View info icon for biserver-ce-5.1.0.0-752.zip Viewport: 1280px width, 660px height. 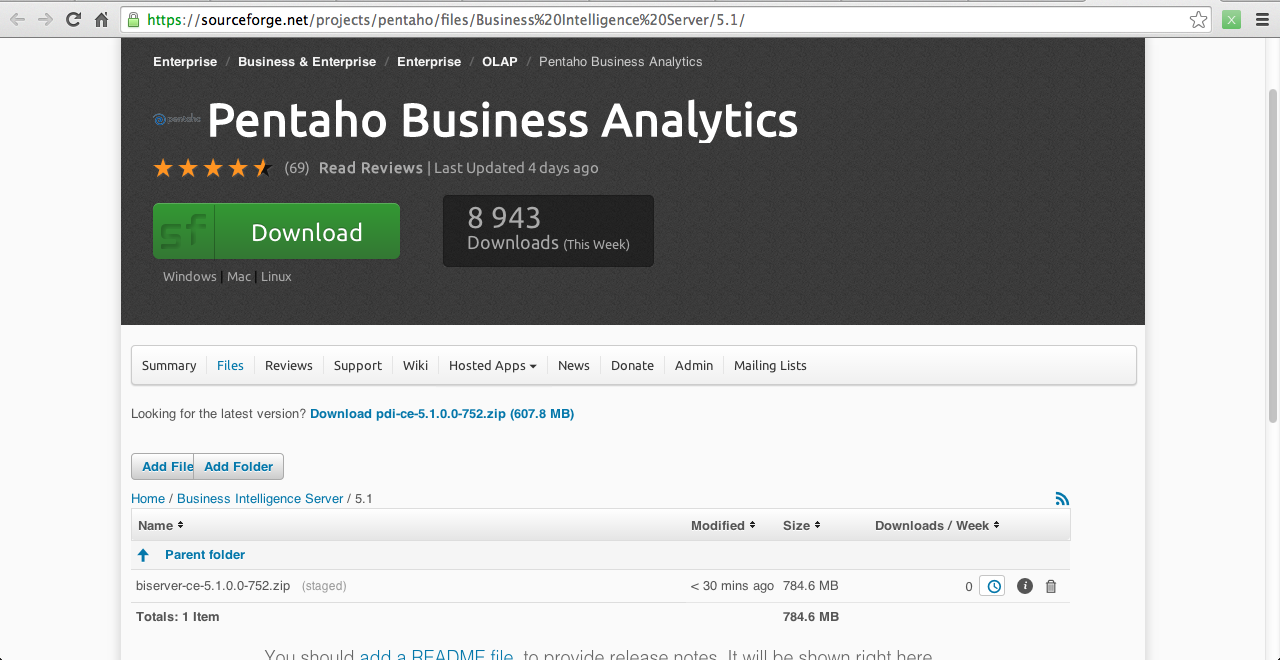1025,586
